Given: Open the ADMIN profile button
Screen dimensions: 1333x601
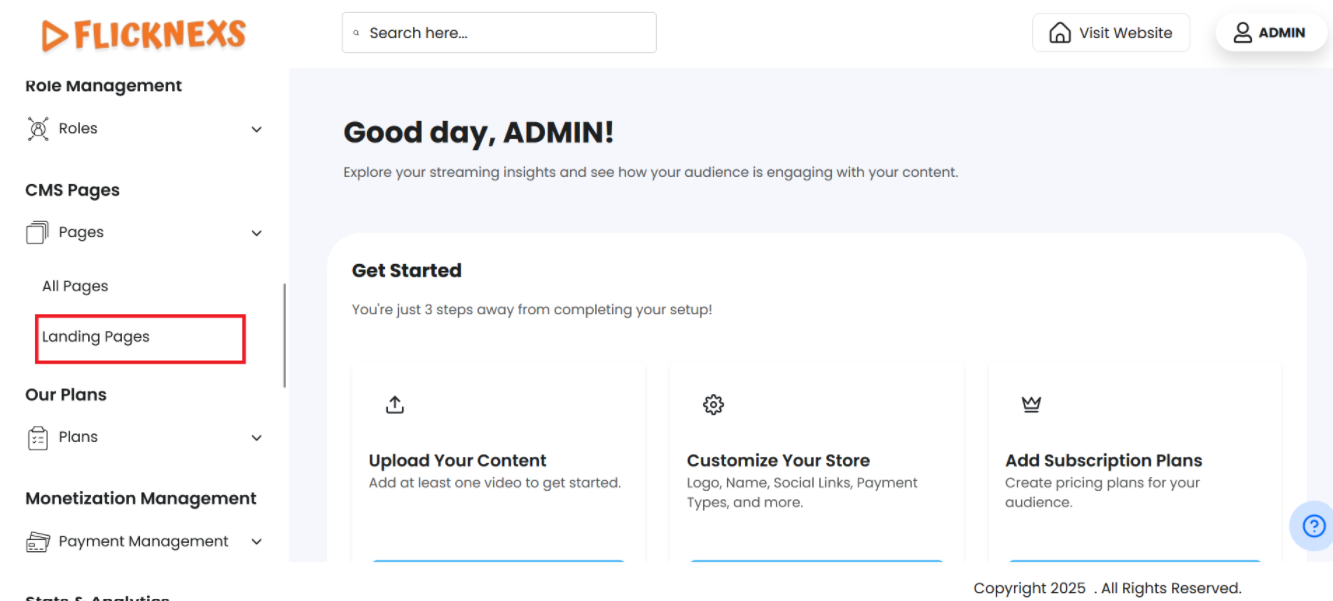Looking at the screenshot, I should 1270,33.
